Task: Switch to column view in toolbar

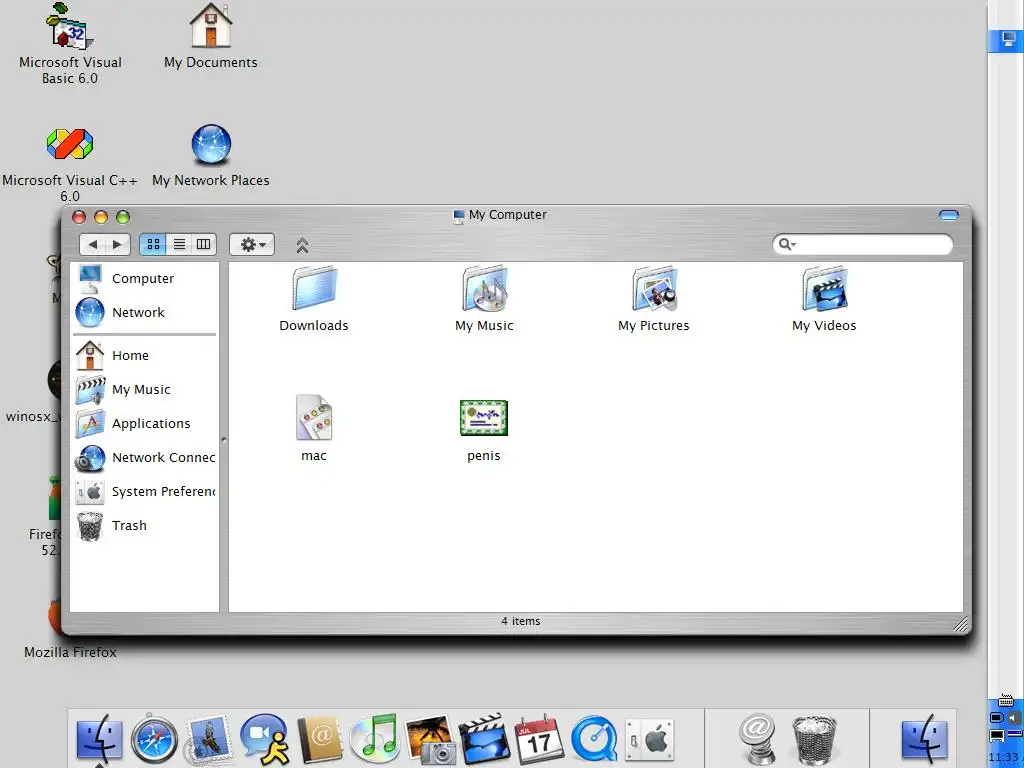Action: [x=204, y=244]
